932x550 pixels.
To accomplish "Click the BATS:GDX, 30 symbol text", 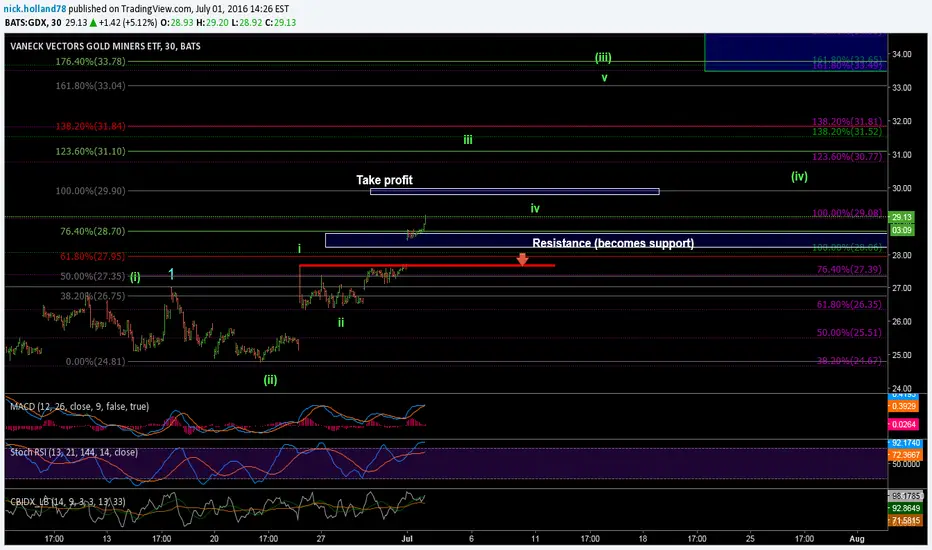I will (33, 23).
